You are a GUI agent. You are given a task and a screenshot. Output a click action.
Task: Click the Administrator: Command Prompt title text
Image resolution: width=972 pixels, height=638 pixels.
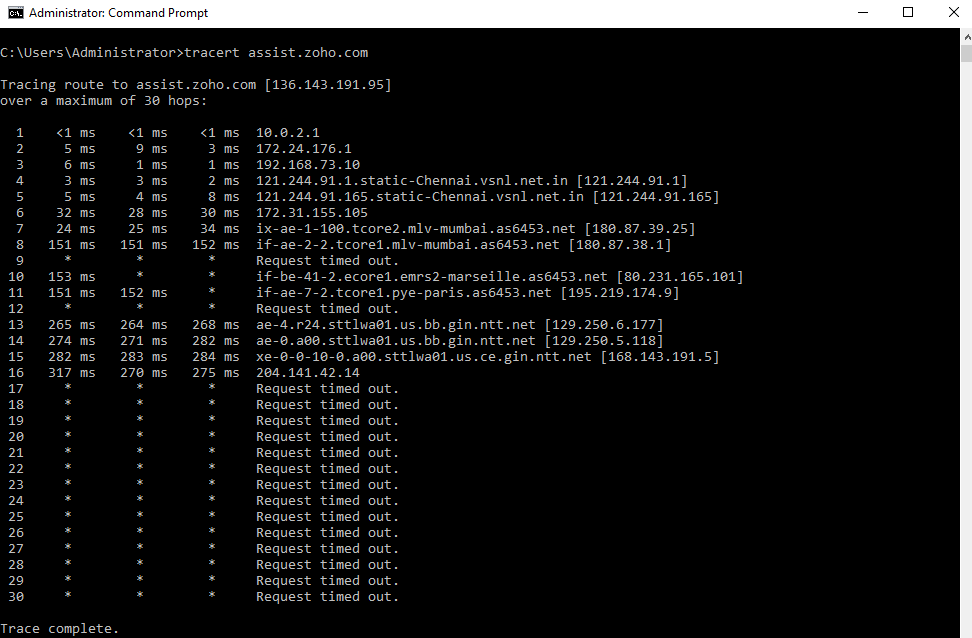click(x=118, y=13)
